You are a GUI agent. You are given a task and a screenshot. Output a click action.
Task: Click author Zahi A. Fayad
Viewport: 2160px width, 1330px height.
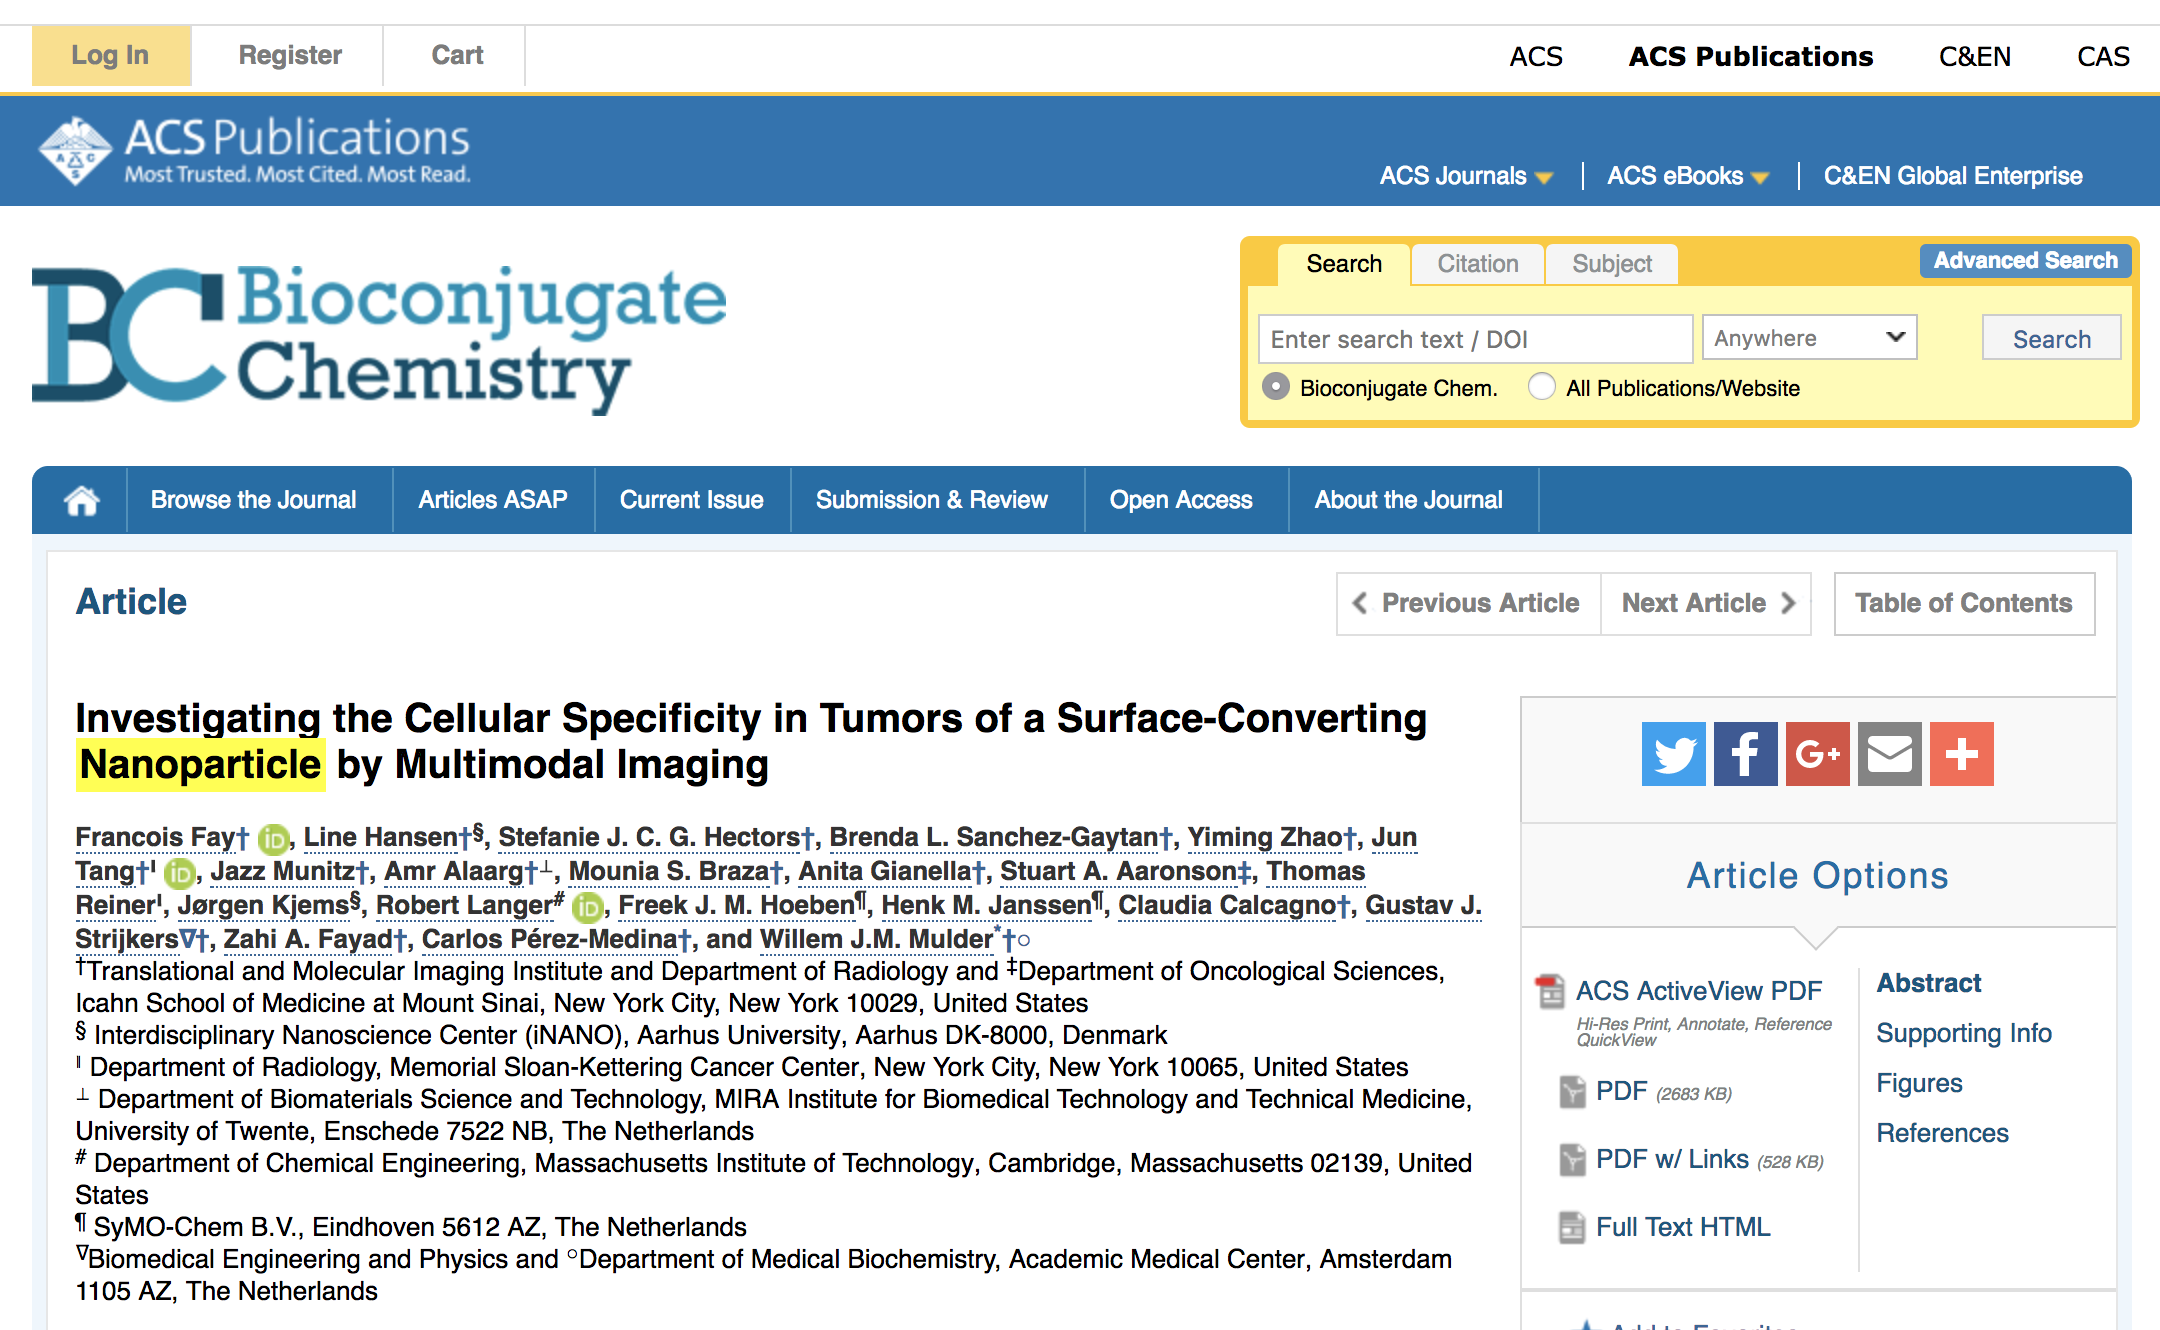(x=308, y=939)
